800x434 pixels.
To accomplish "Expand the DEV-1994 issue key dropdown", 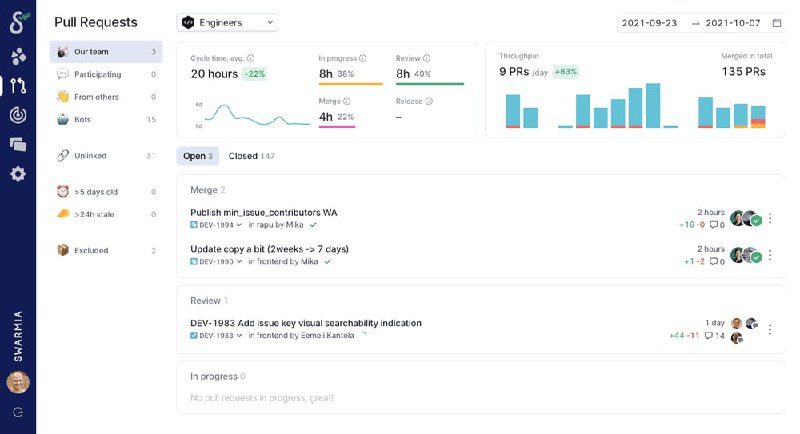I will pyautogui.click(x=240, y=225).
